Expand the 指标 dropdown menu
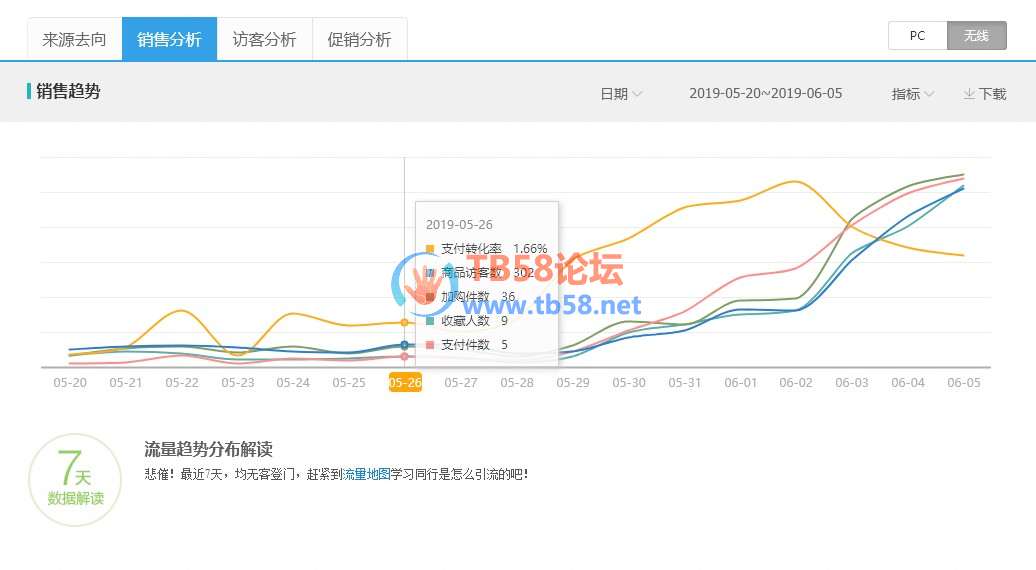The height and width of the screenshot is (570, 1036). 912,94
